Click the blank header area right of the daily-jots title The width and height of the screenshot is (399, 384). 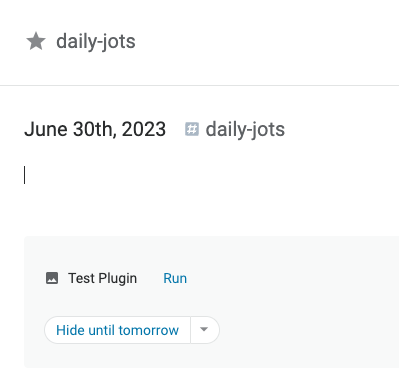tap(267, 42)
